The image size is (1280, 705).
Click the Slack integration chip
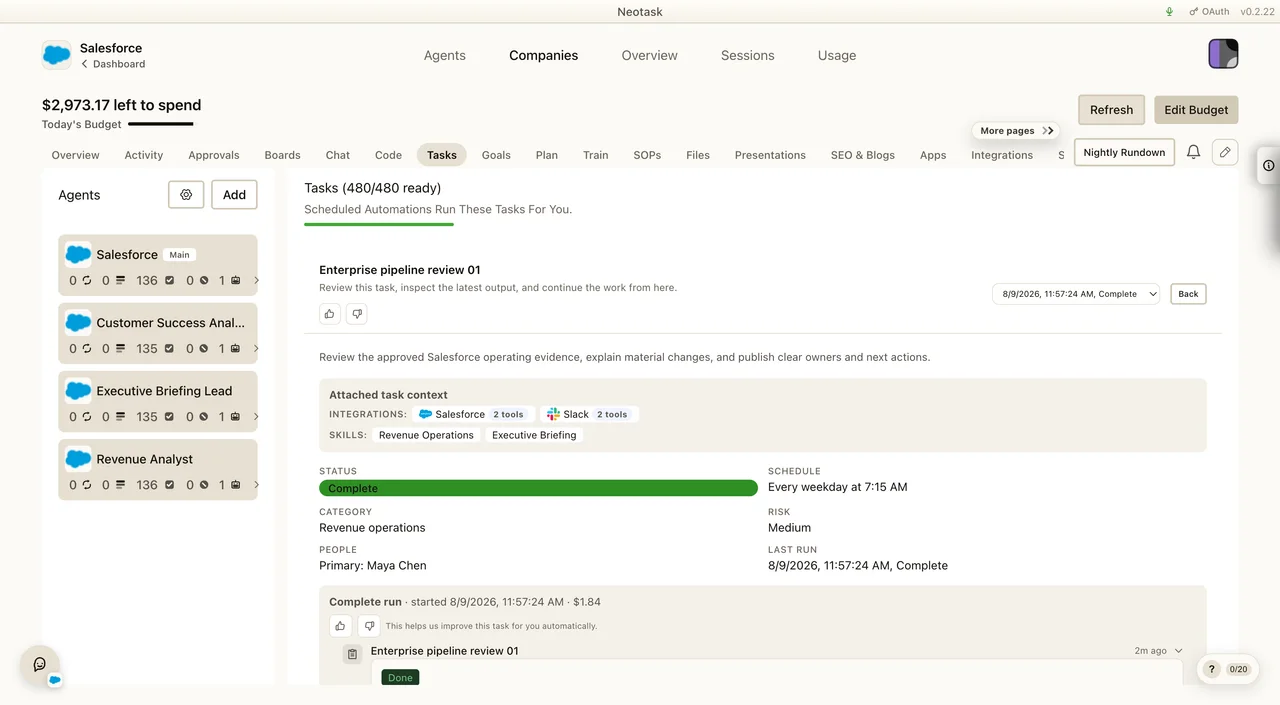(x=589, y=414)
